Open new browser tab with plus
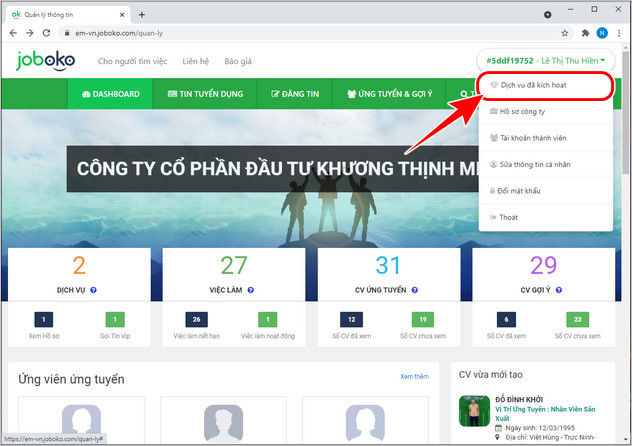Viewport: 632px width, 446px height. 141,15
